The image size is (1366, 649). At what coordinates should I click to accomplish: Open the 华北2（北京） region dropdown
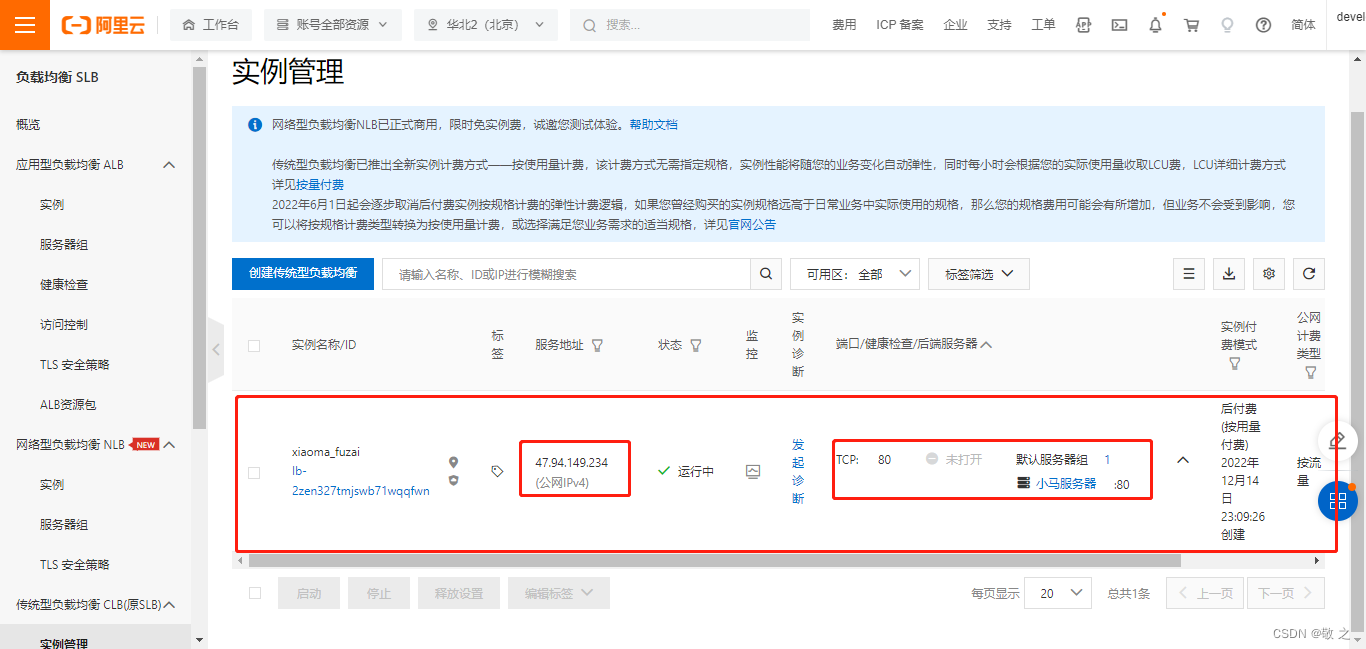coord(486,25)
